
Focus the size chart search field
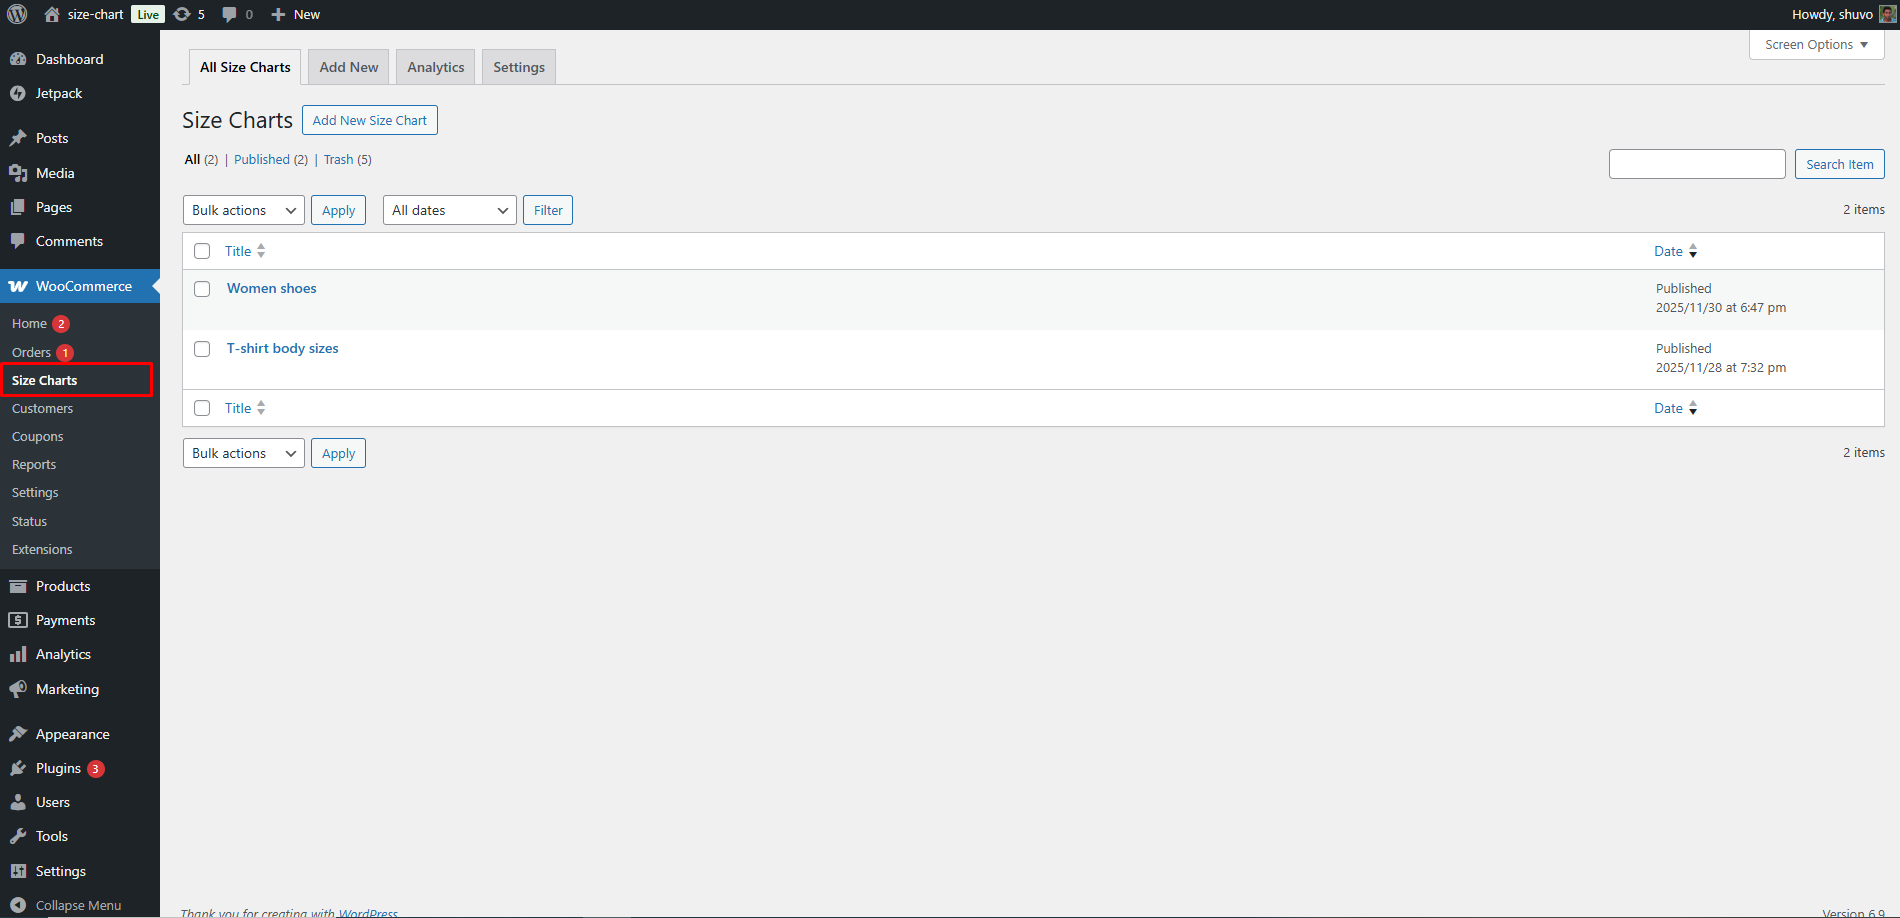pyautogui.click(x=1697, y=164)
